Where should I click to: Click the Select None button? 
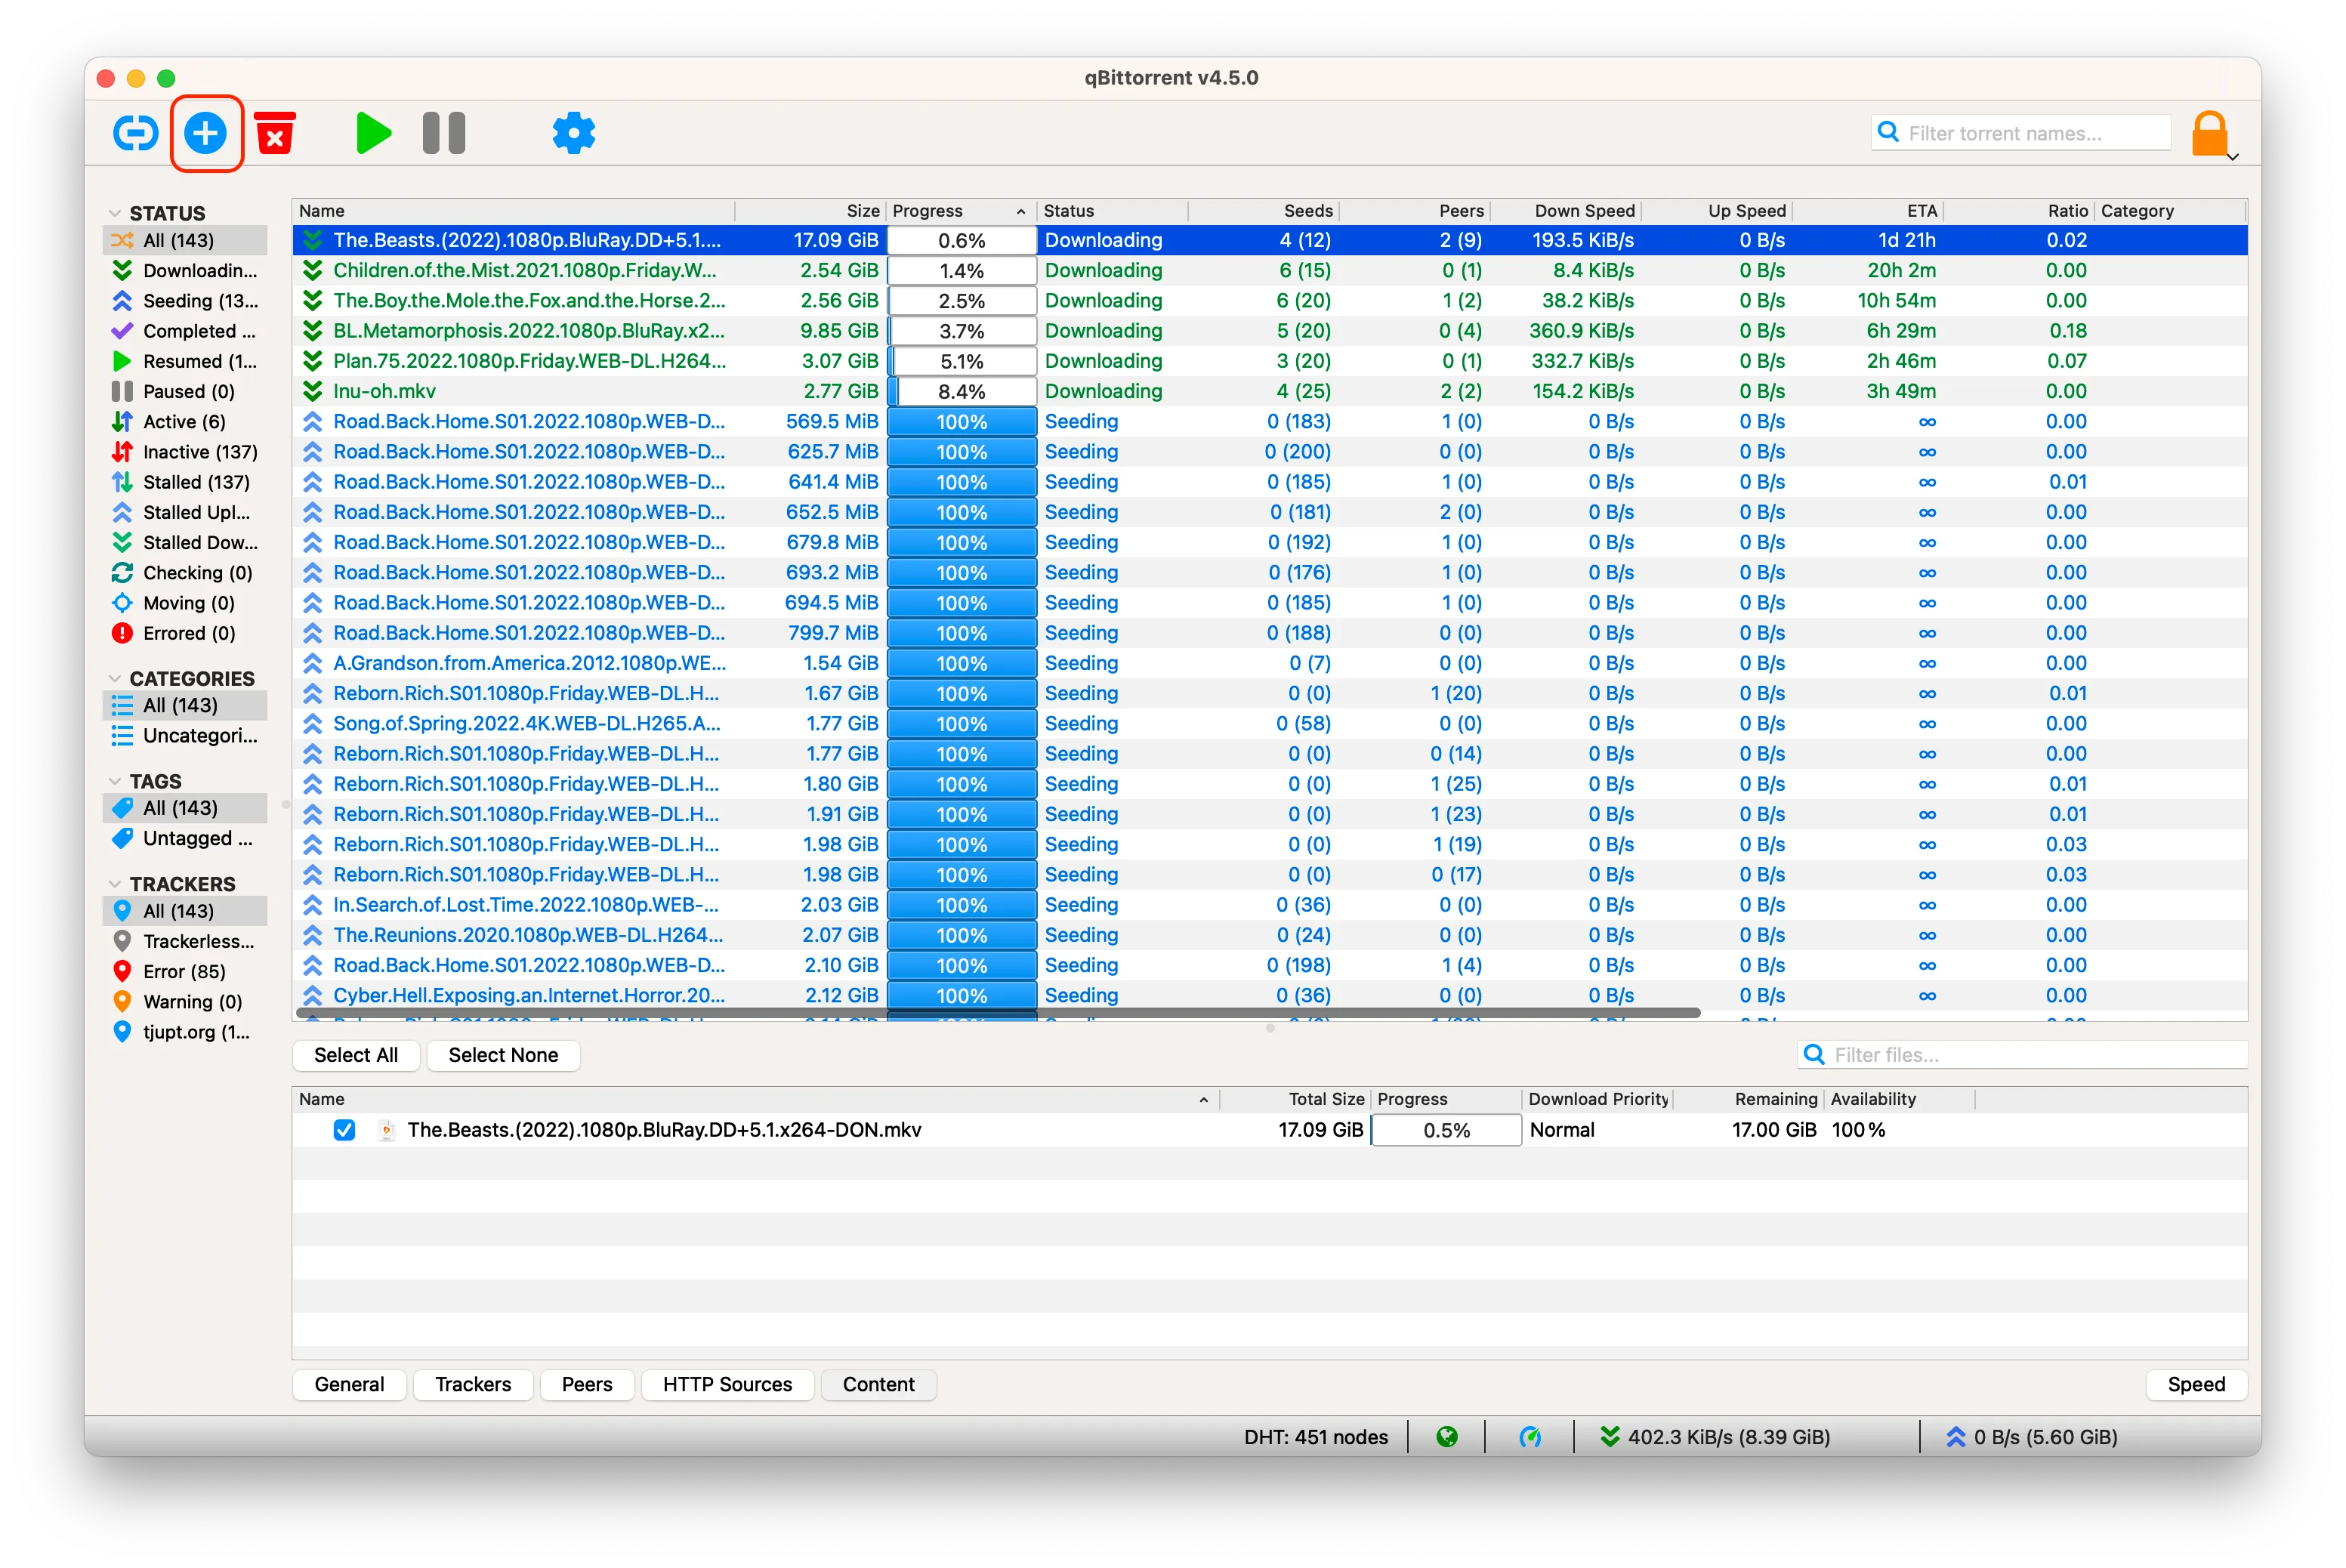coord(503,1055)
